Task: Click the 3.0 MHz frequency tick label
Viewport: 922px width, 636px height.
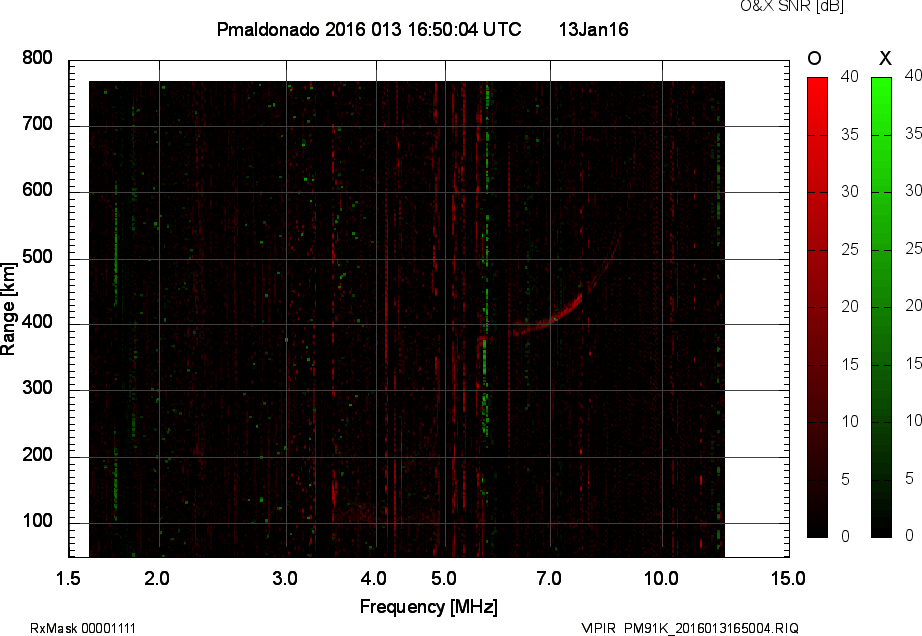Action: (285, 578)
